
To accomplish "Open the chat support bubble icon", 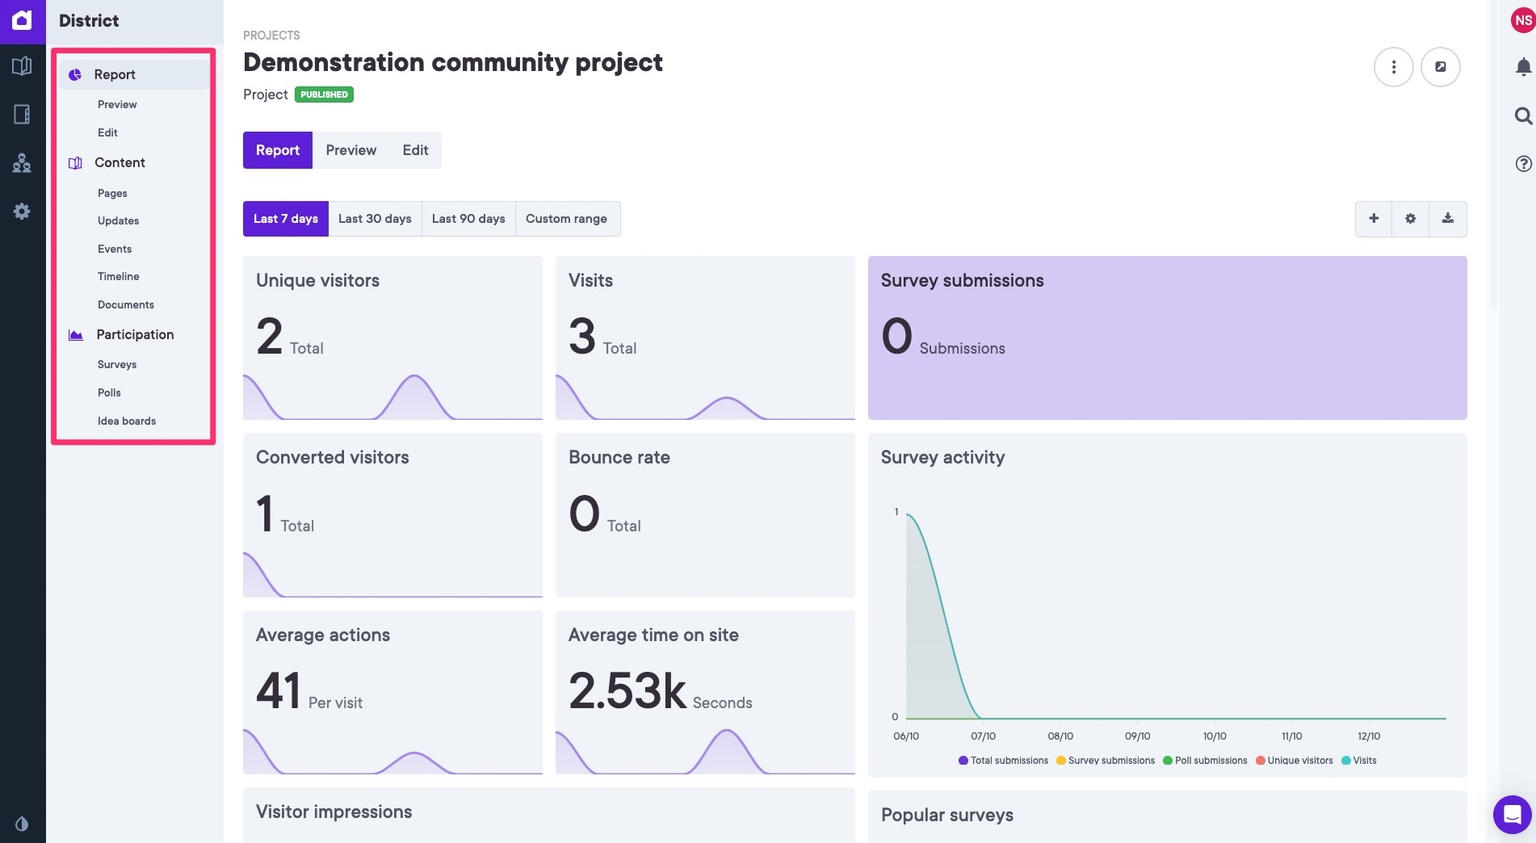I will [1512, 814].
